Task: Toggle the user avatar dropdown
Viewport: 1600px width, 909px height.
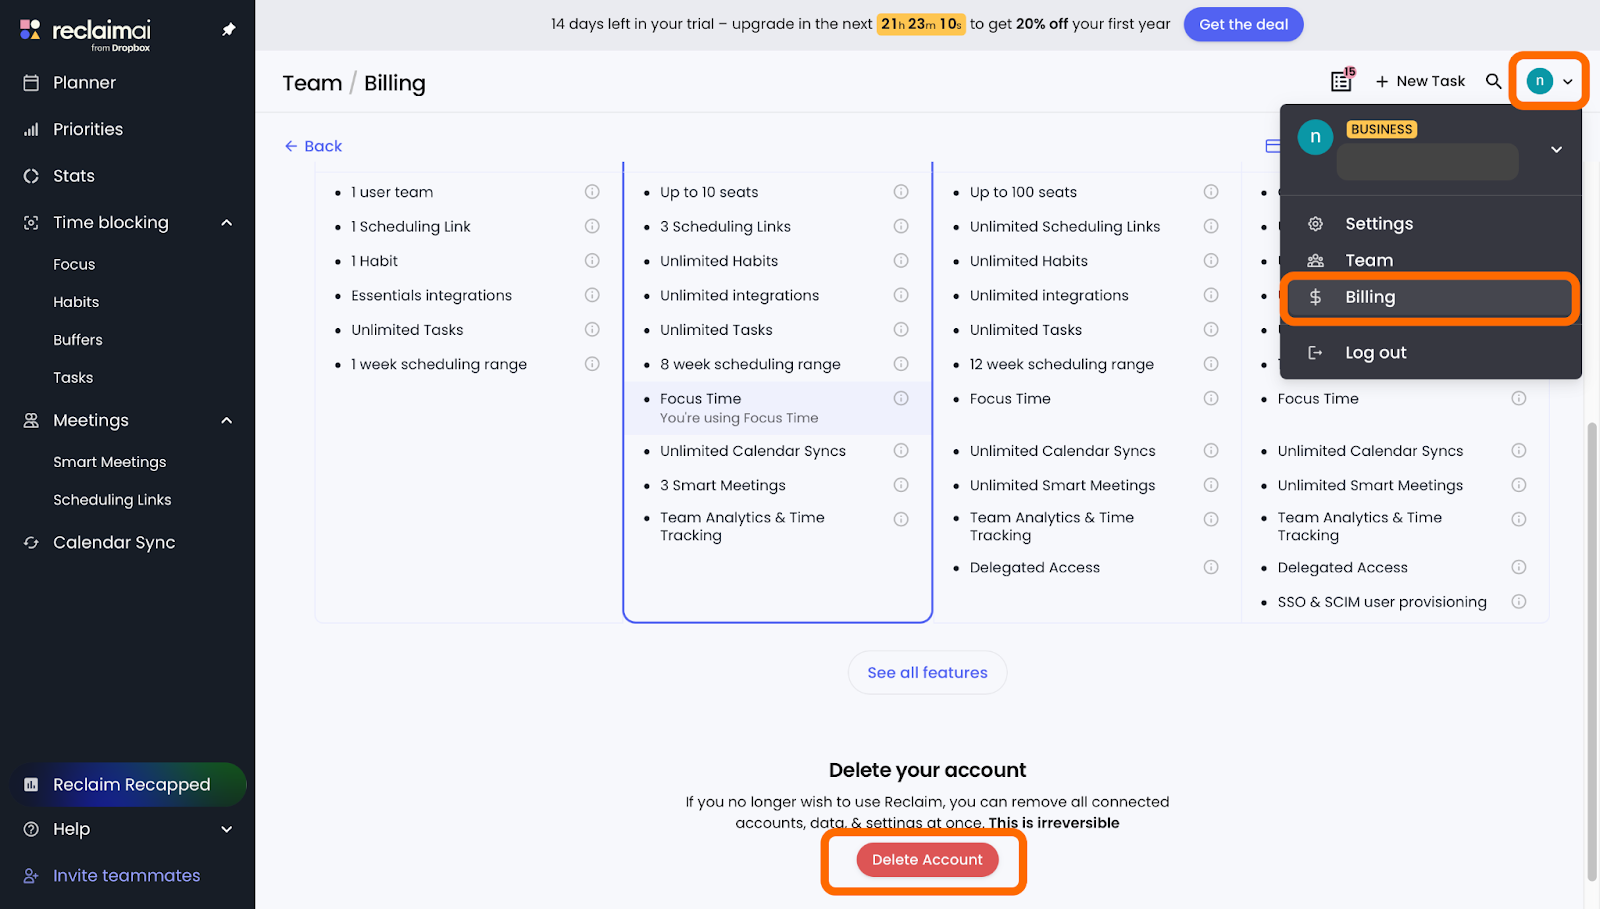Action: [1549, 81]
